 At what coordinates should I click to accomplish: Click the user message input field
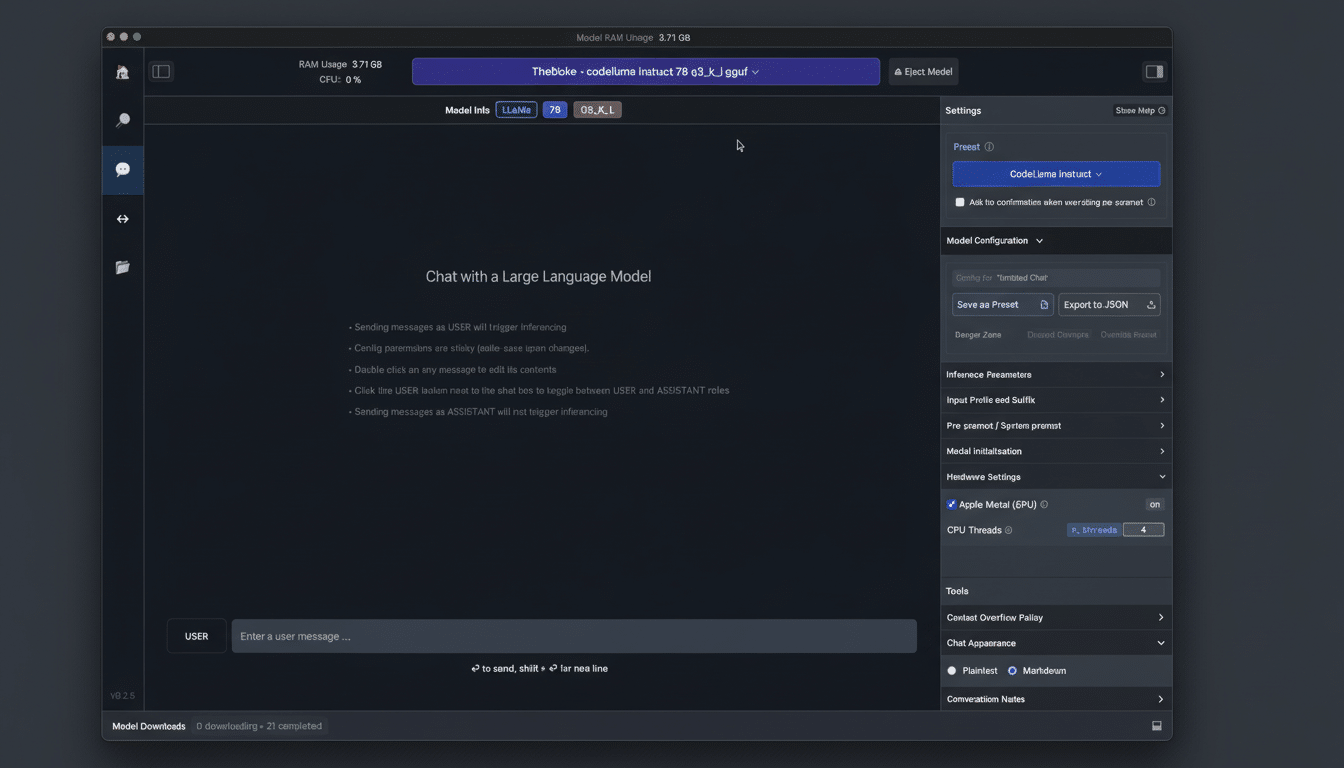pyautogui.click(x=574, y=635)
